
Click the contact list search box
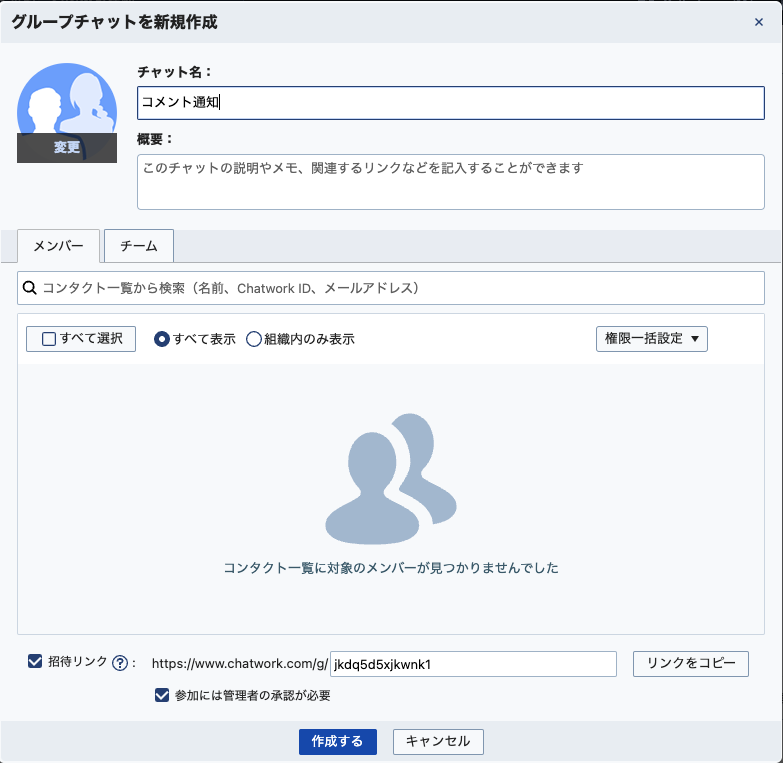(x=400, y=288)
